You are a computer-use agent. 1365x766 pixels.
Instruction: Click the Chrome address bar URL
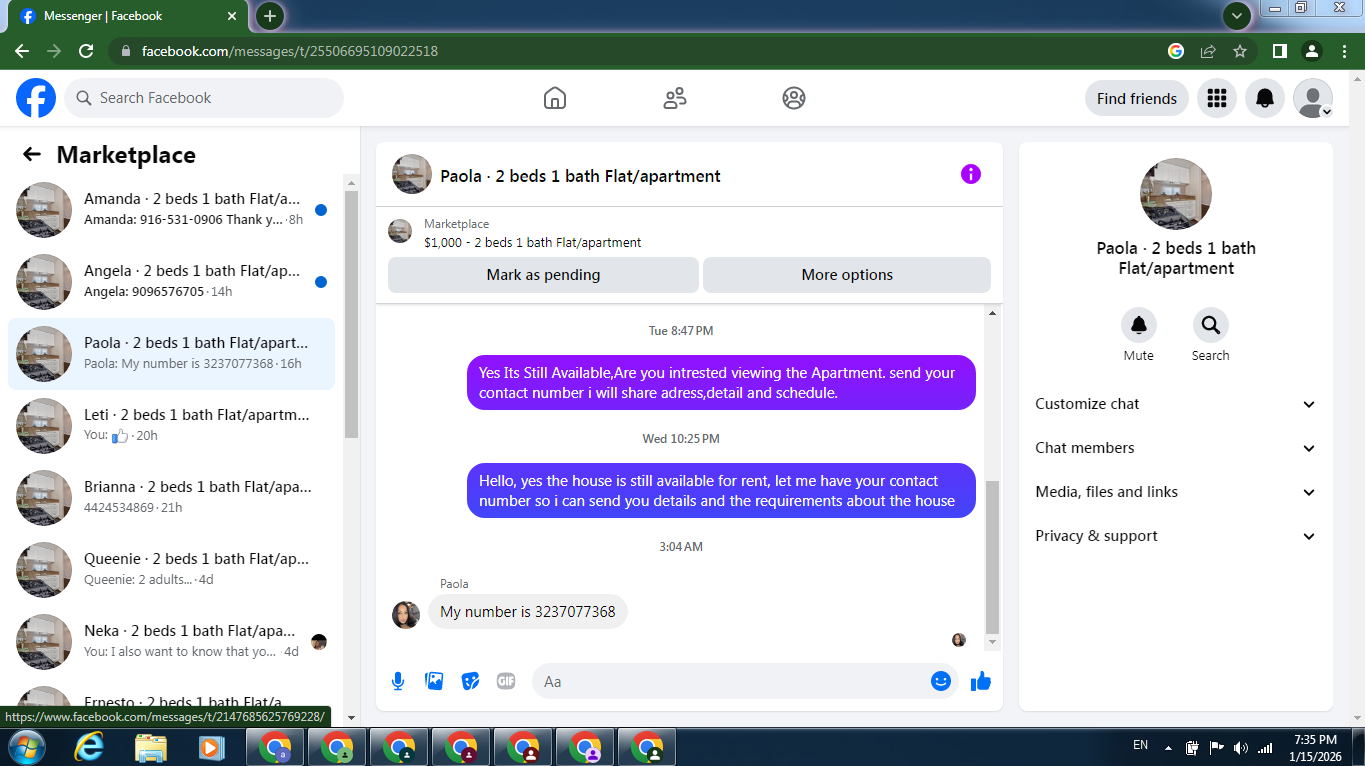pyautogui.click(x=290, y=51)
